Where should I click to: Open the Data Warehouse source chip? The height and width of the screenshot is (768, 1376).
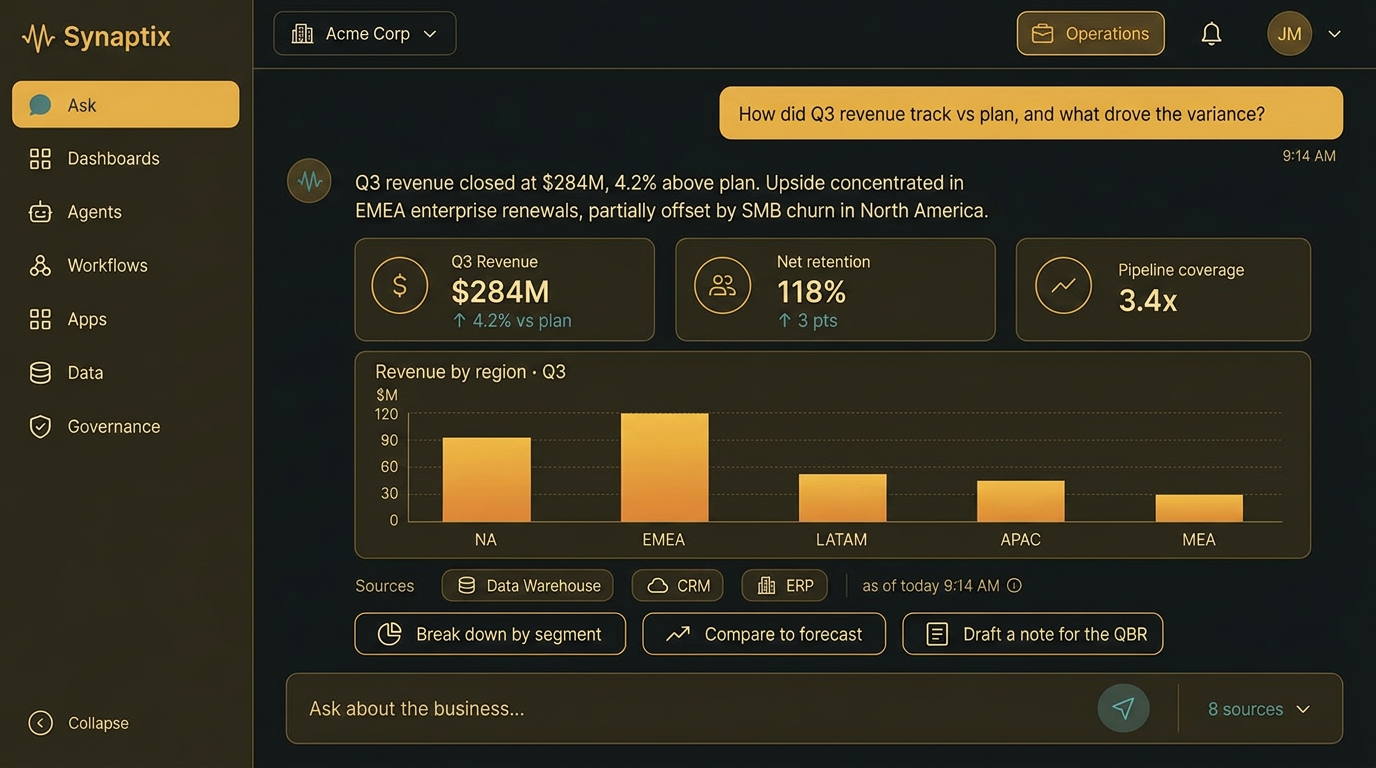(527, 585)
